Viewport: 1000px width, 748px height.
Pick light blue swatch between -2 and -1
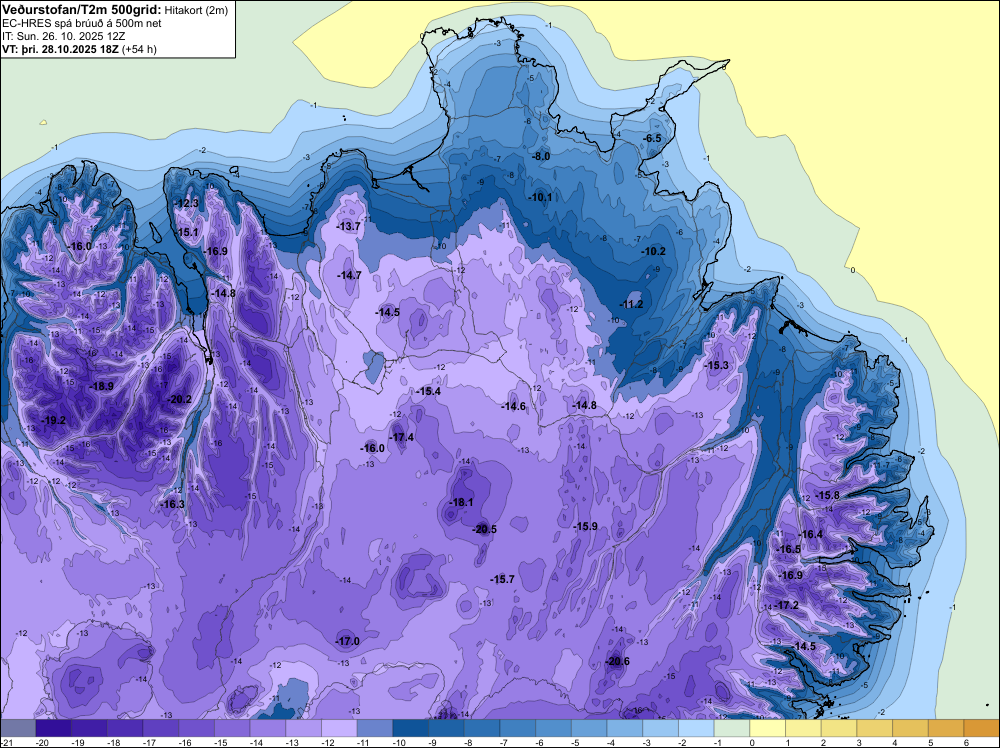point(696,728)
